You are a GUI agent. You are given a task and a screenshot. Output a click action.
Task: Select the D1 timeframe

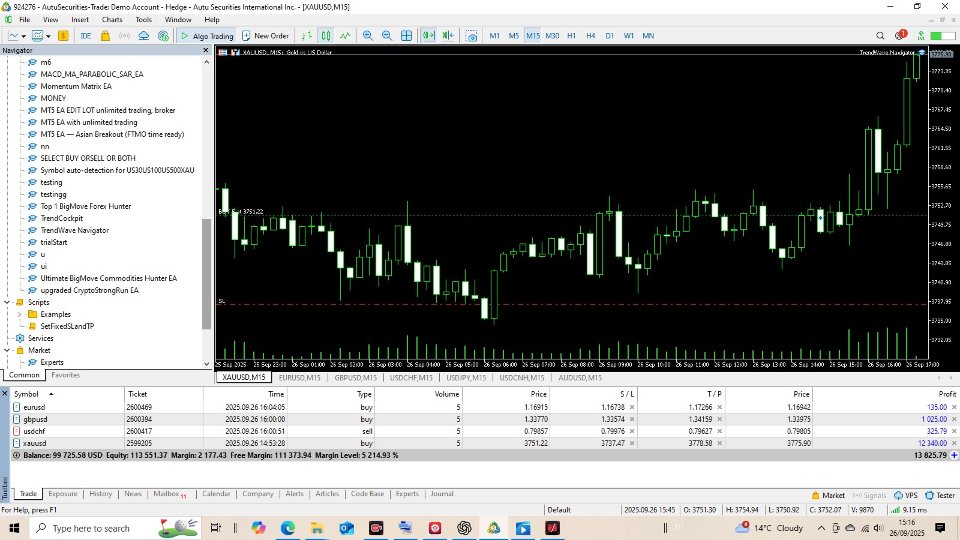click(x=610, y=36)
